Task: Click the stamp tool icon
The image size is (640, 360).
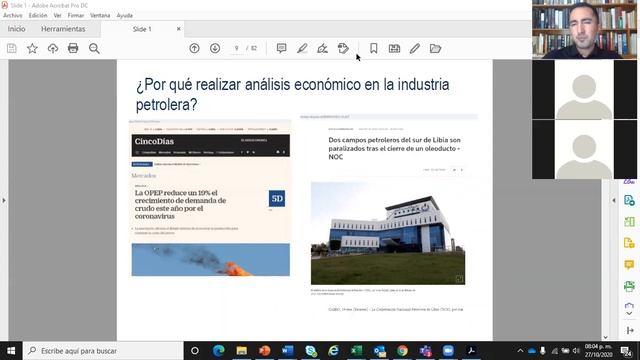Action: pyautogui.click(x=343, y=49)
